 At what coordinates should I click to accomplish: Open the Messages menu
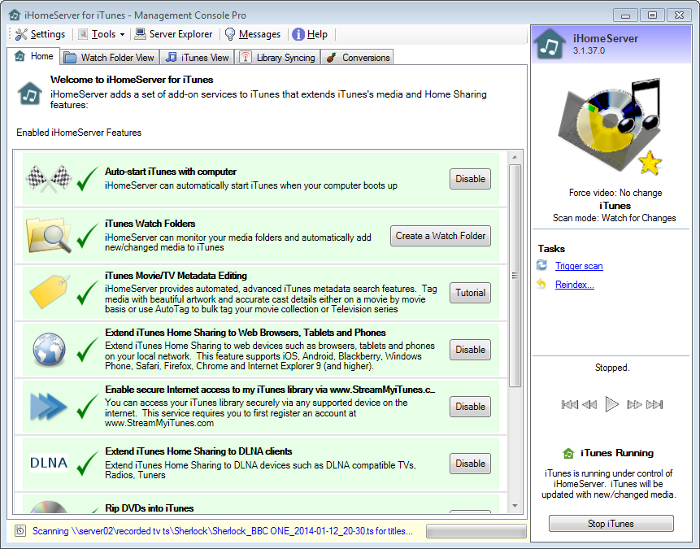(253, 34)
